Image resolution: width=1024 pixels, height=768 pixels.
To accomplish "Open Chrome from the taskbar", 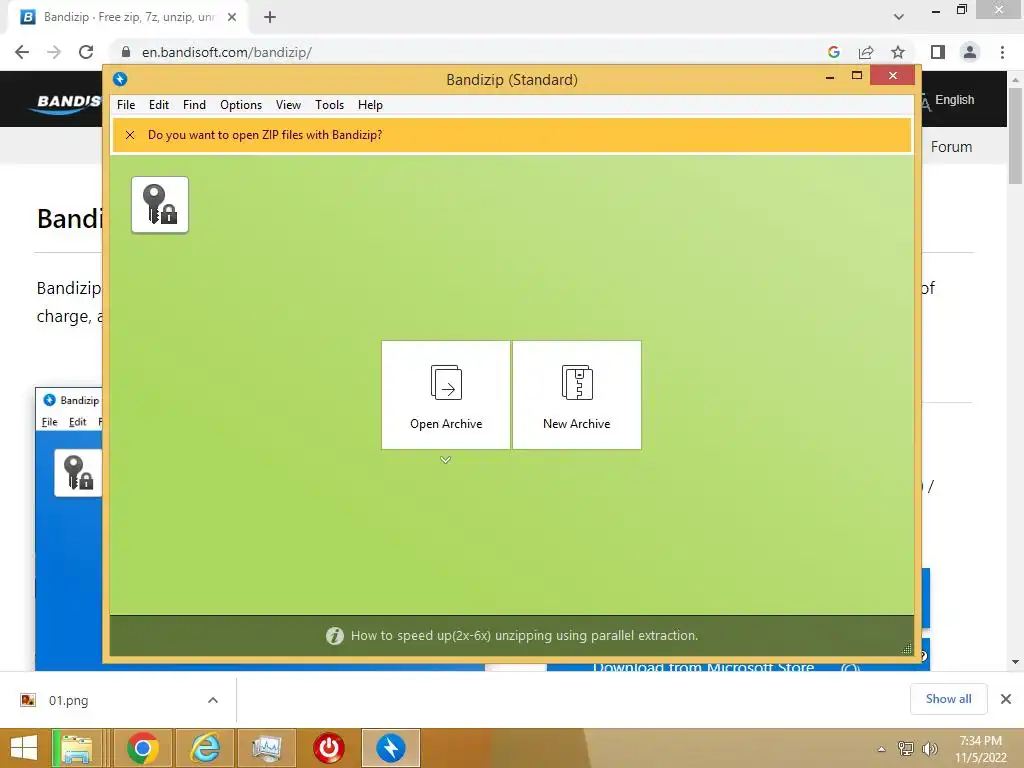I will [x=143, y=748].
